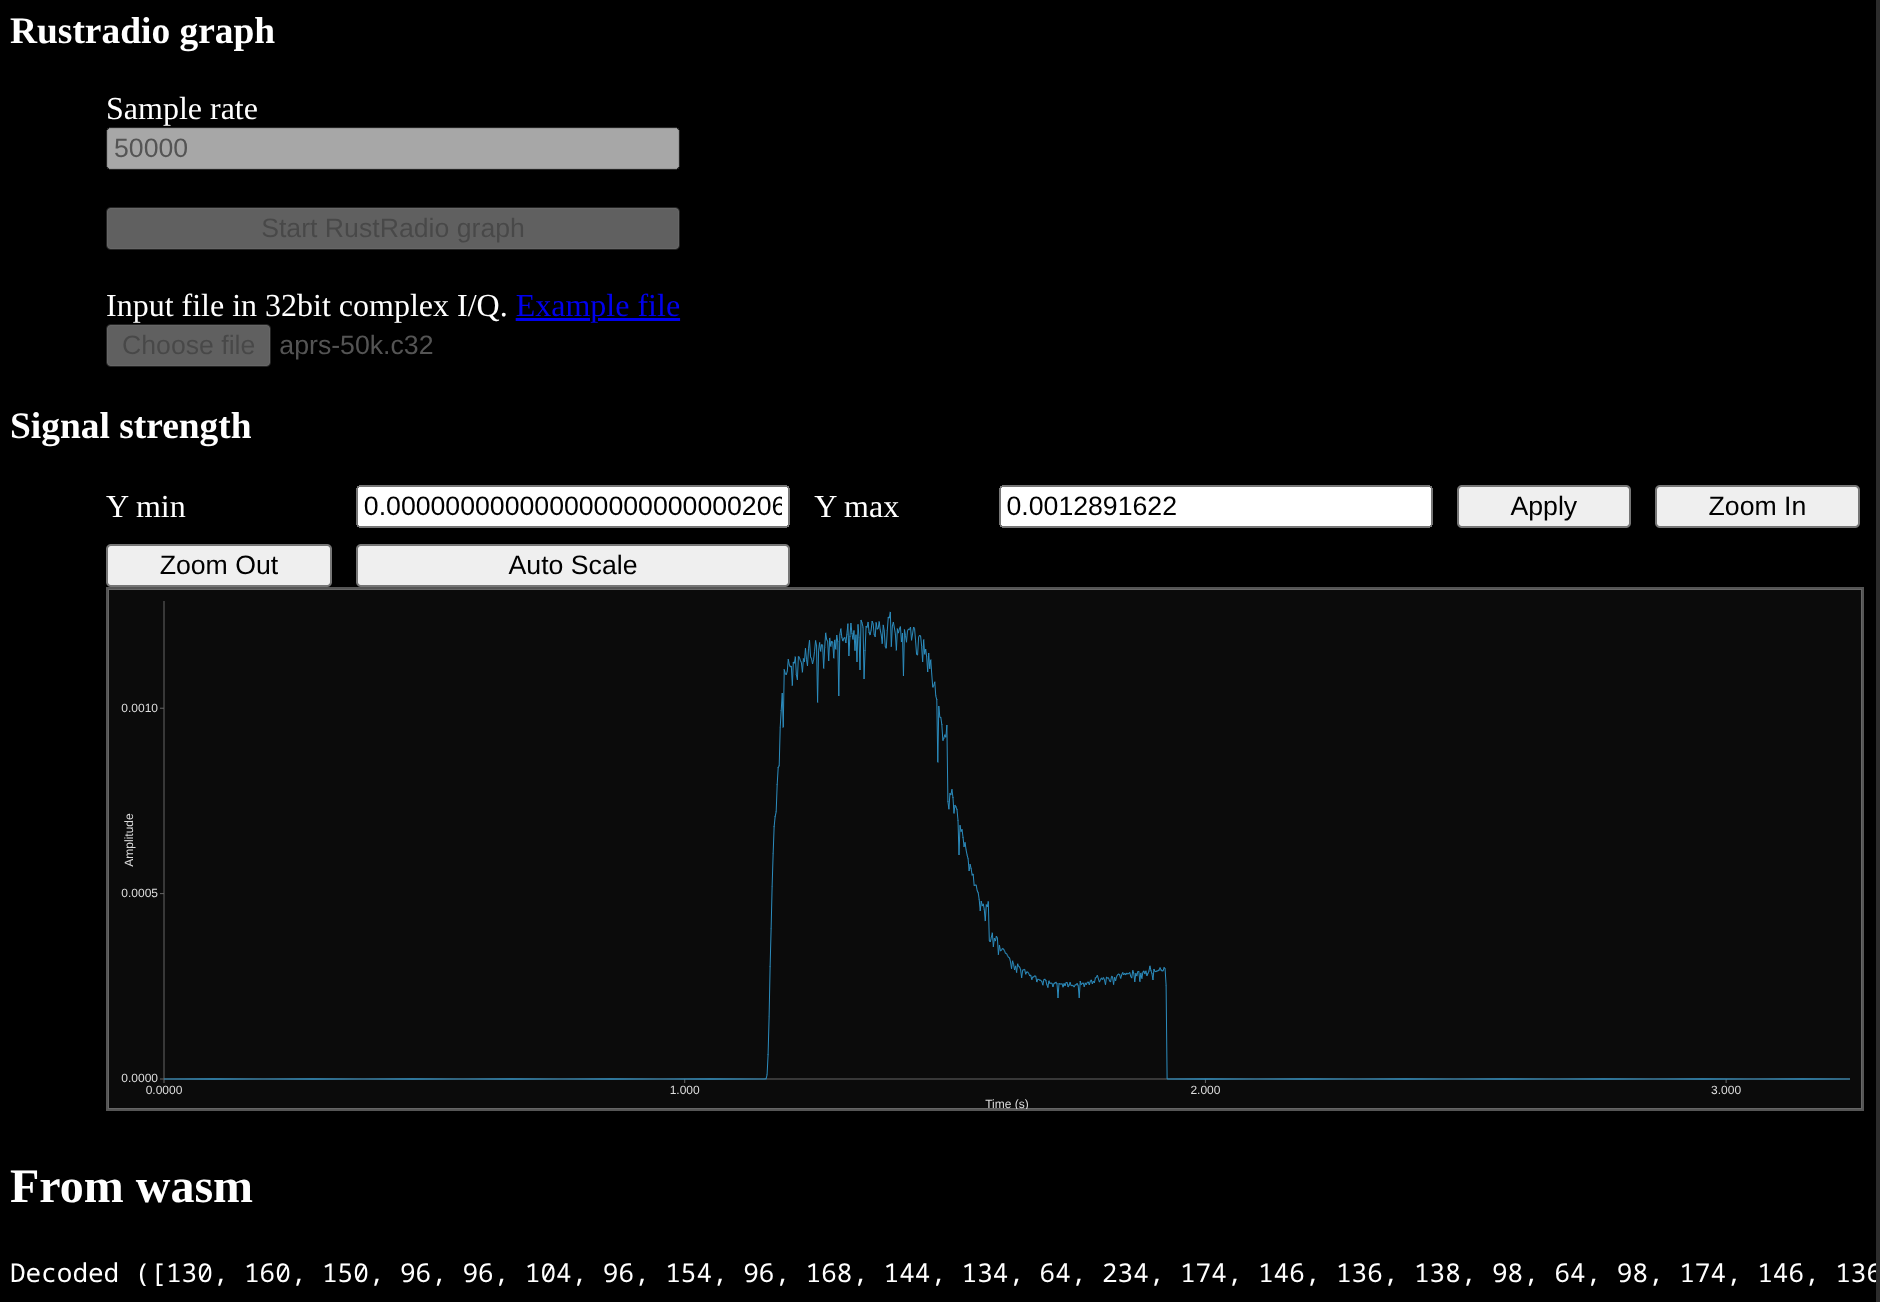The height and width of the screenshot is (1302, 1880).
Task: Click the selected filename aprs-50k.c32
Action: tap(356, 345)
